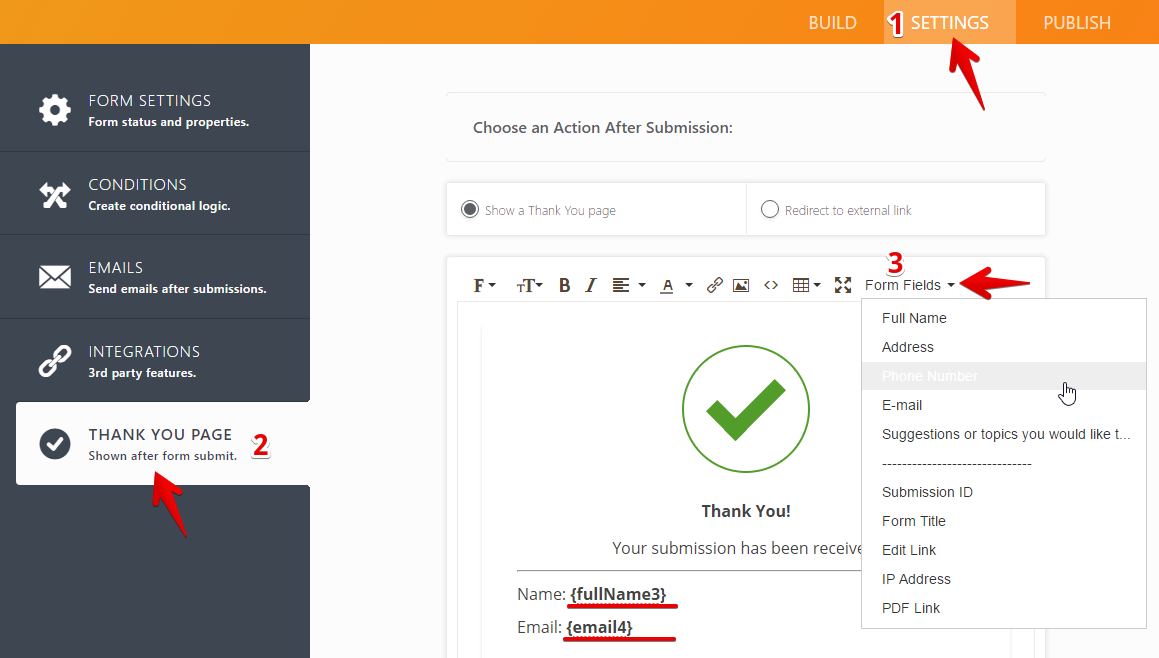Open the font family dropdown
Image resolution: width=1159 pixels, height=658 pixels.
pyautogui.click(x=484, y=285)
